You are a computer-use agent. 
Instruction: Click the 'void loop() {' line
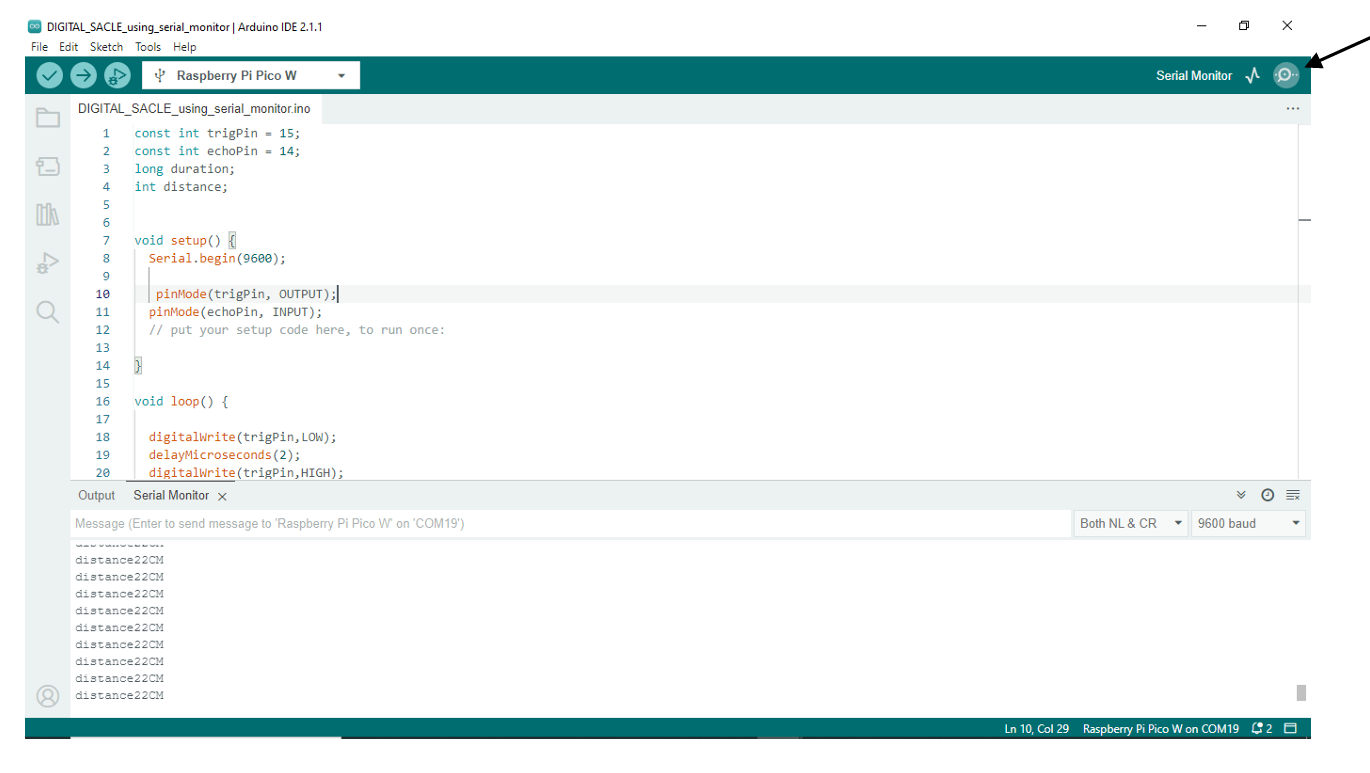pos(182,401)
